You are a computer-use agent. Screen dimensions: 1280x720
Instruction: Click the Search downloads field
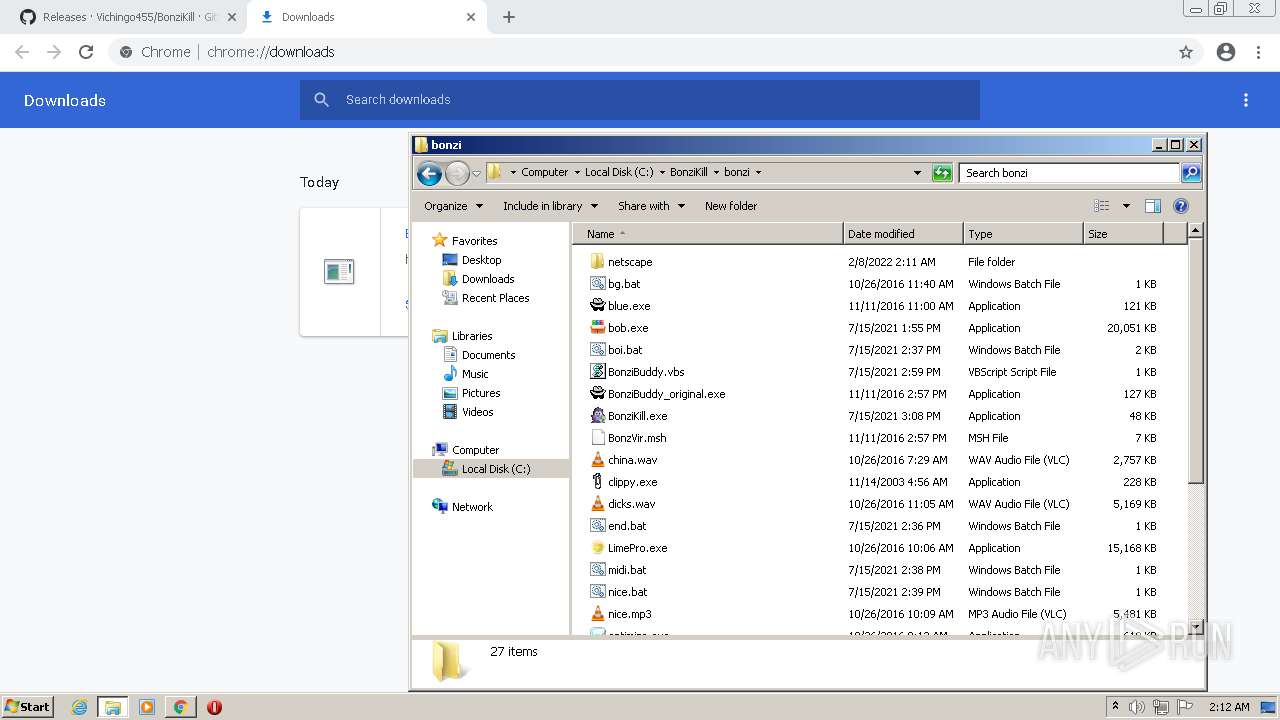point(640,100)
